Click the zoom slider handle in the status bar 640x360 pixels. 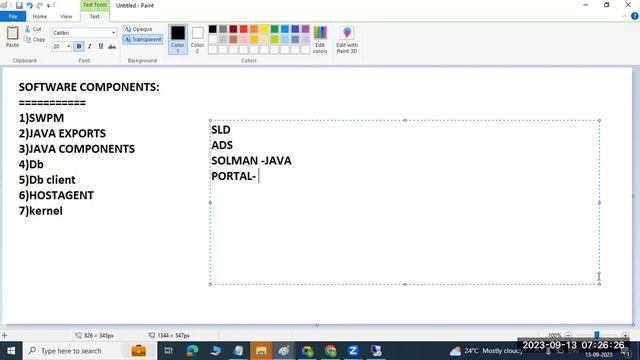click(597, 335)
